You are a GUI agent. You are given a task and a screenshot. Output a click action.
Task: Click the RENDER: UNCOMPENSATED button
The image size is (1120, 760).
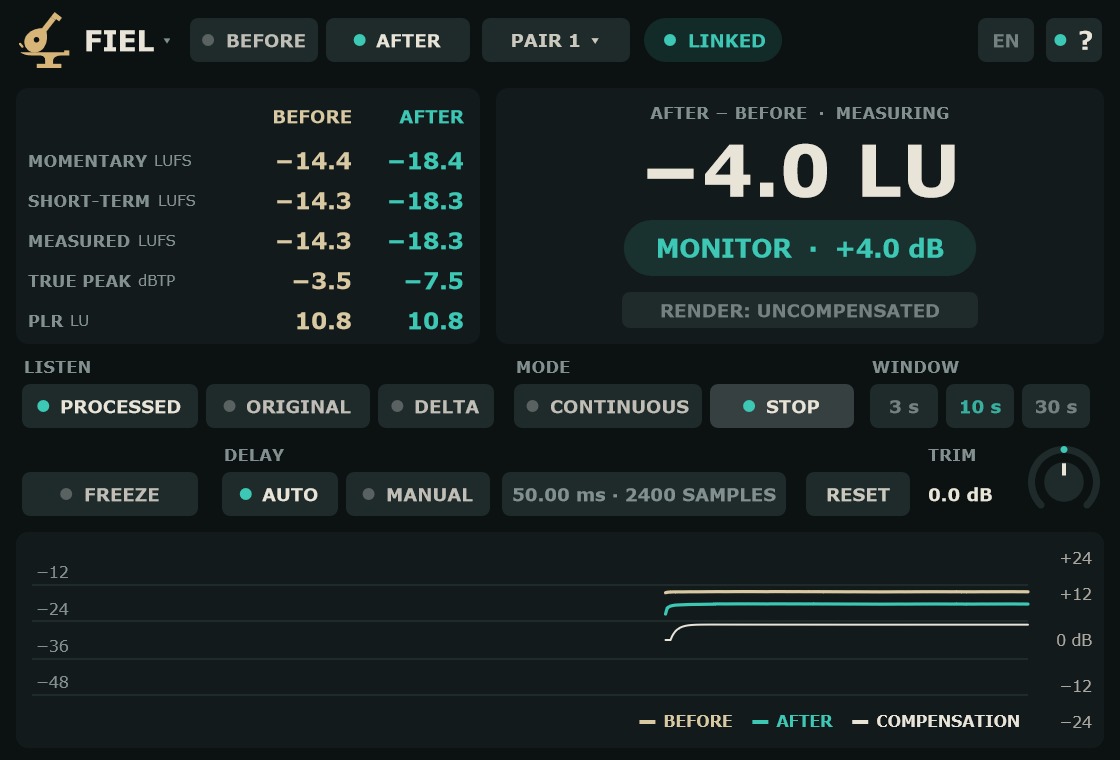[x=800, y=311]
